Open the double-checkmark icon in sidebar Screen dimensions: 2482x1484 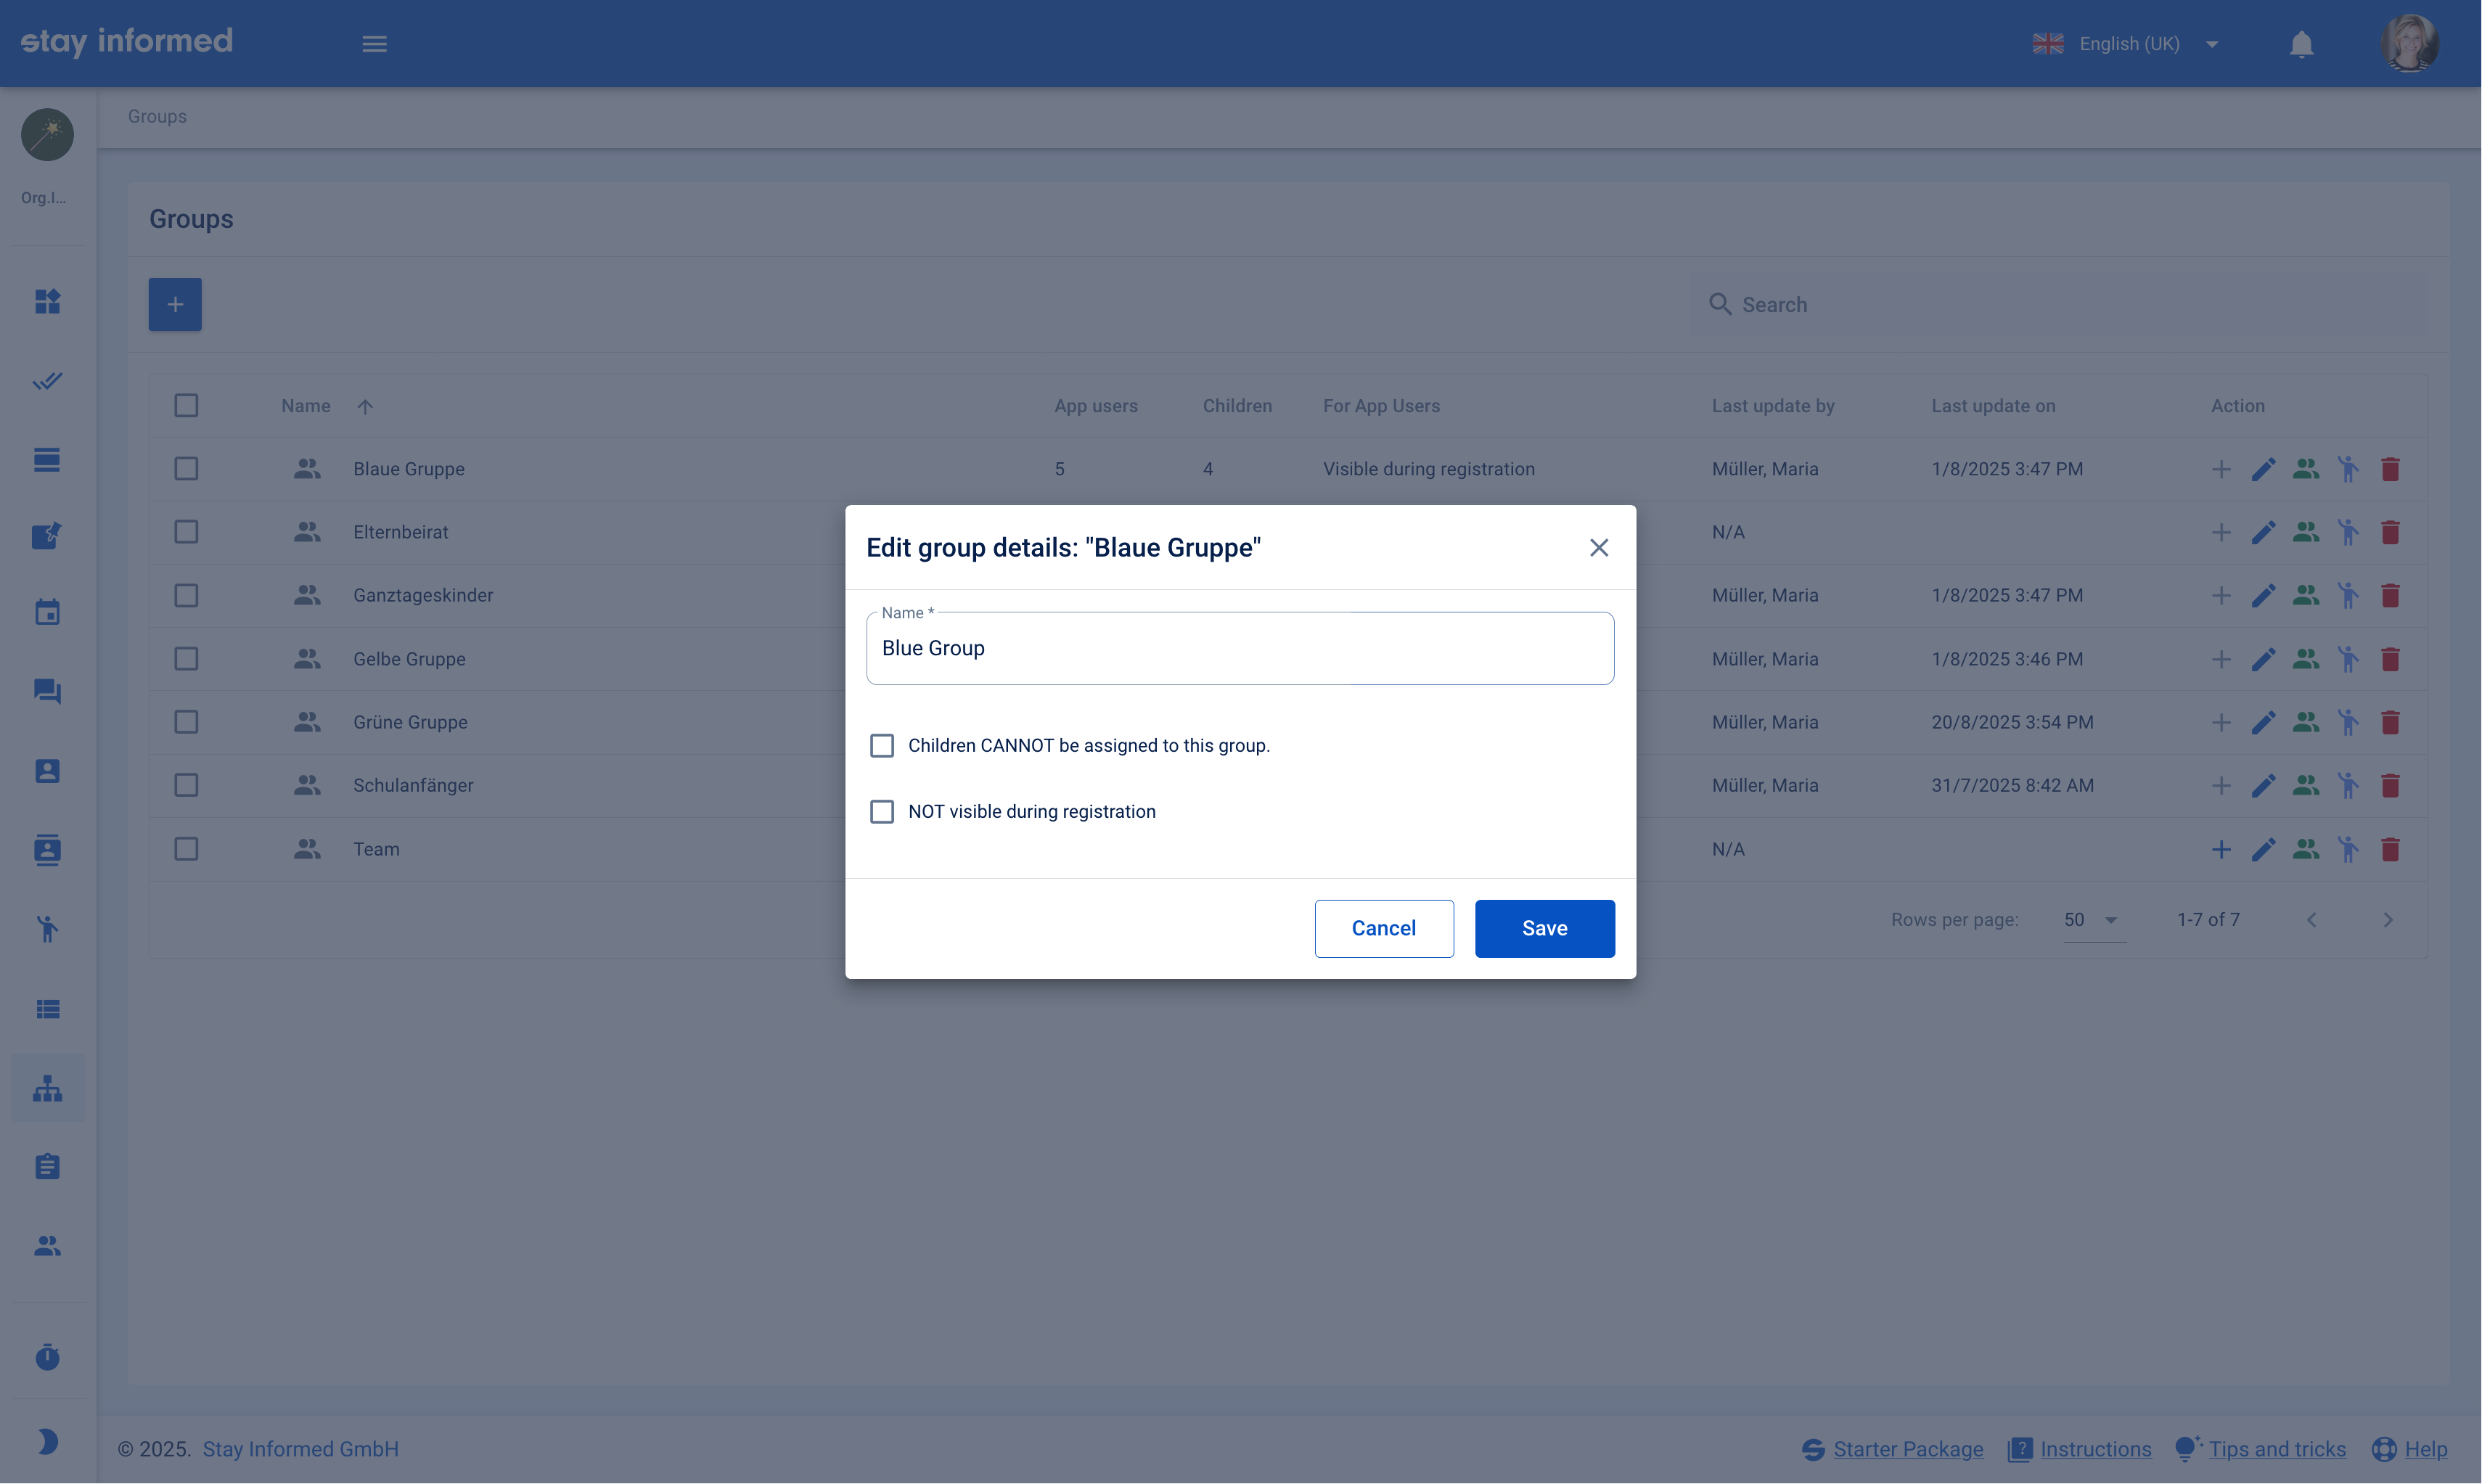pyautogui.click(x=47, y=381)
